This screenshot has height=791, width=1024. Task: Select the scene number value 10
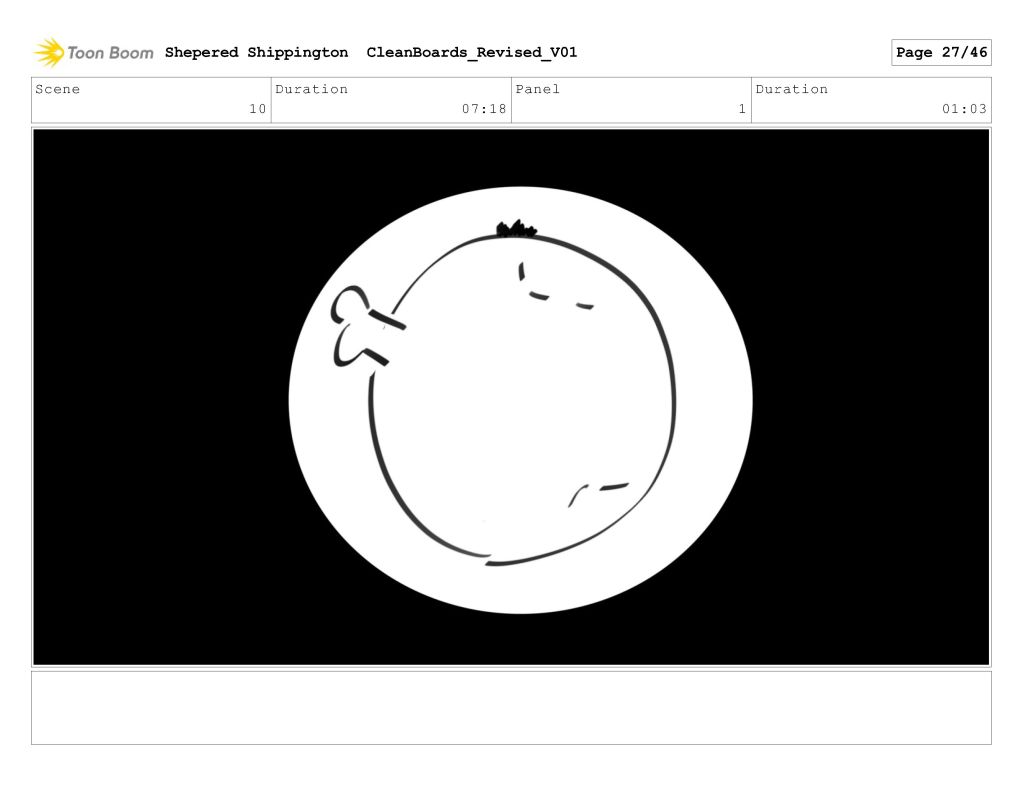(x=257, y=109)
